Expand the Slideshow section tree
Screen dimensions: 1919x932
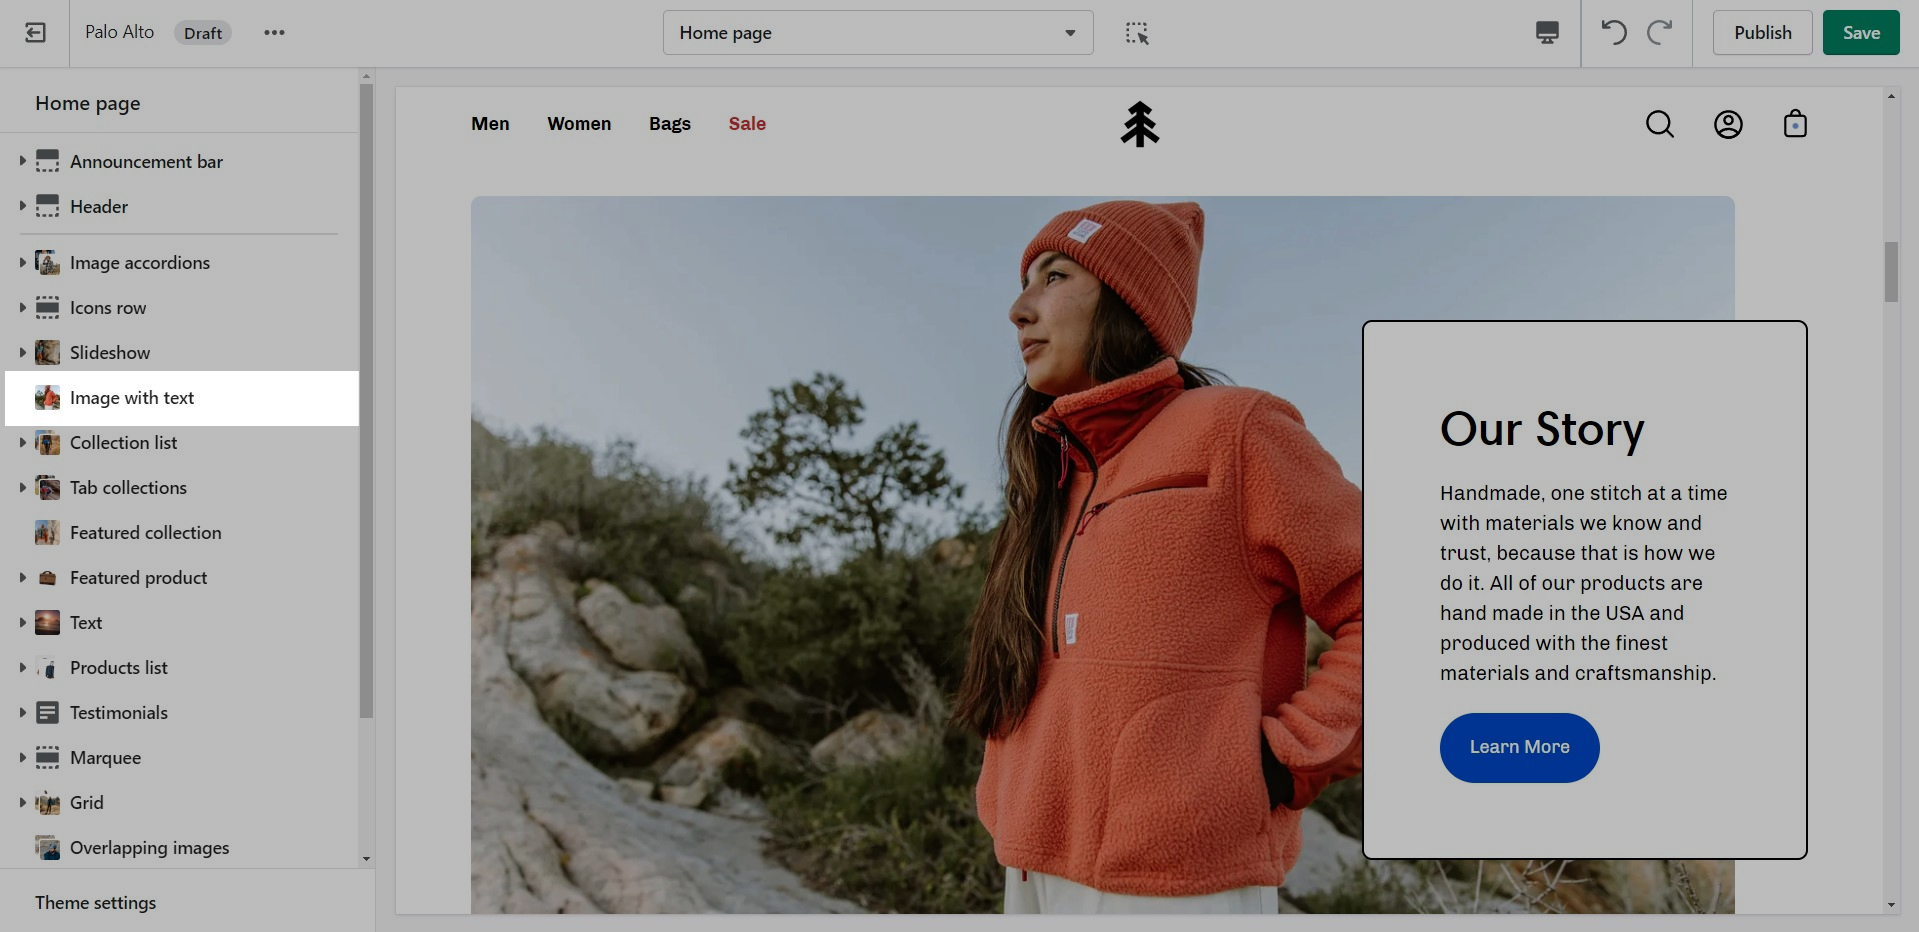(22, 352)
